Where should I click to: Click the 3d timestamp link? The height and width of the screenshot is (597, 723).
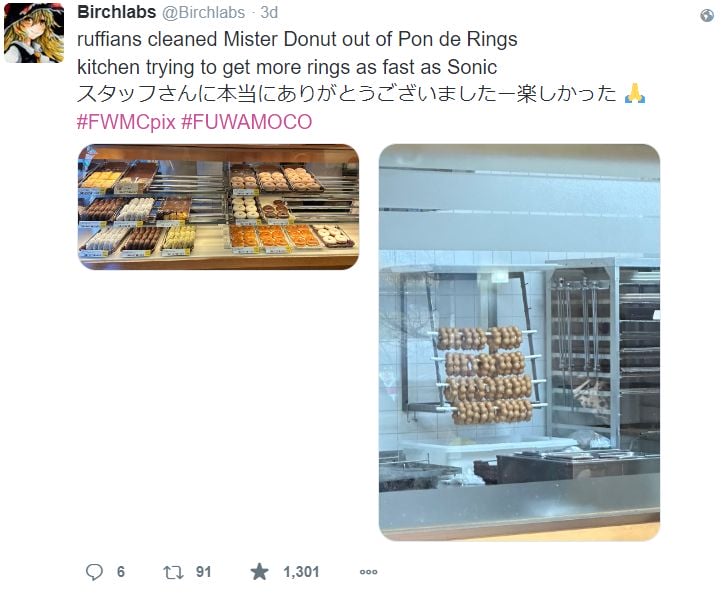pos(269,12)
